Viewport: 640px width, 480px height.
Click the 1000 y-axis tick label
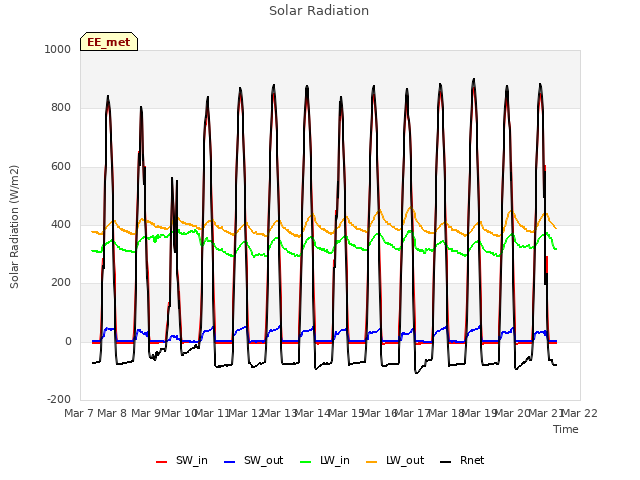coord(58,49)
